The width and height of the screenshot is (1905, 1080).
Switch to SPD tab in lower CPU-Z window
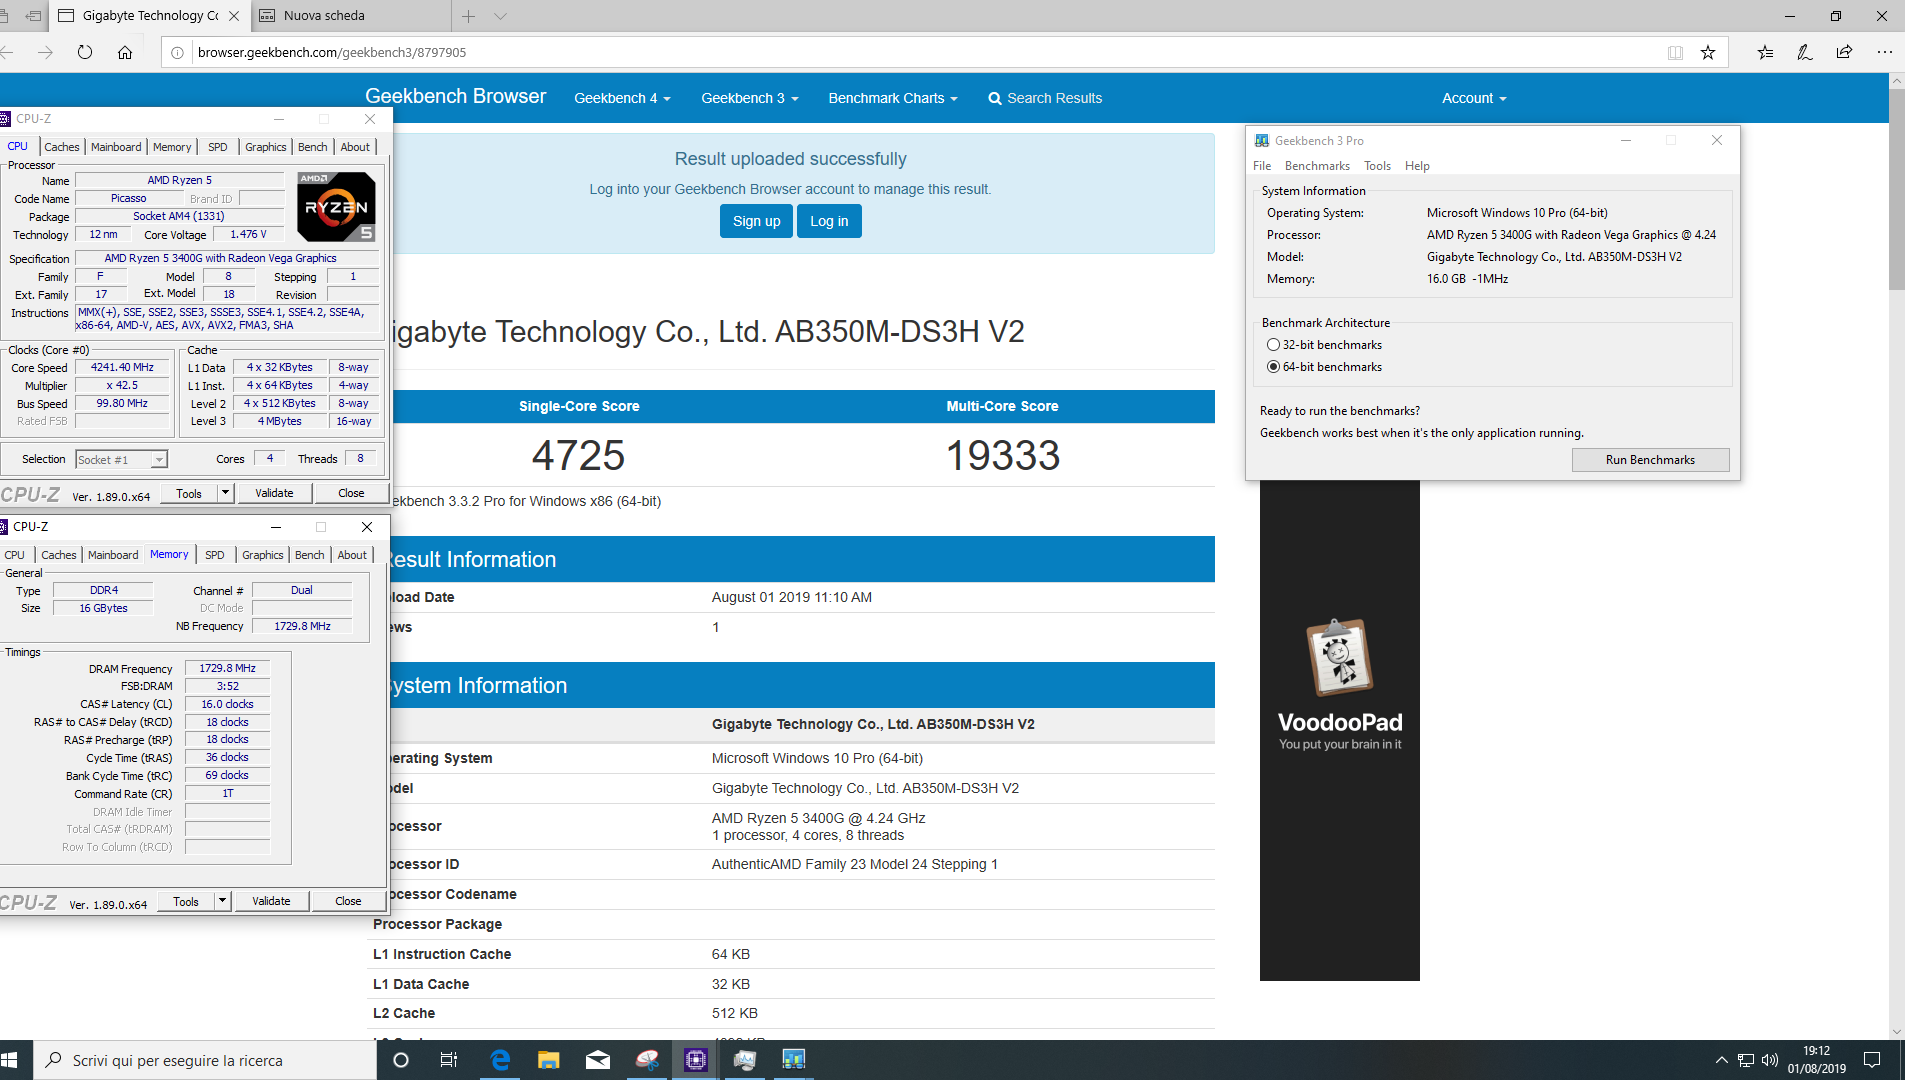[x=214, y=555]
